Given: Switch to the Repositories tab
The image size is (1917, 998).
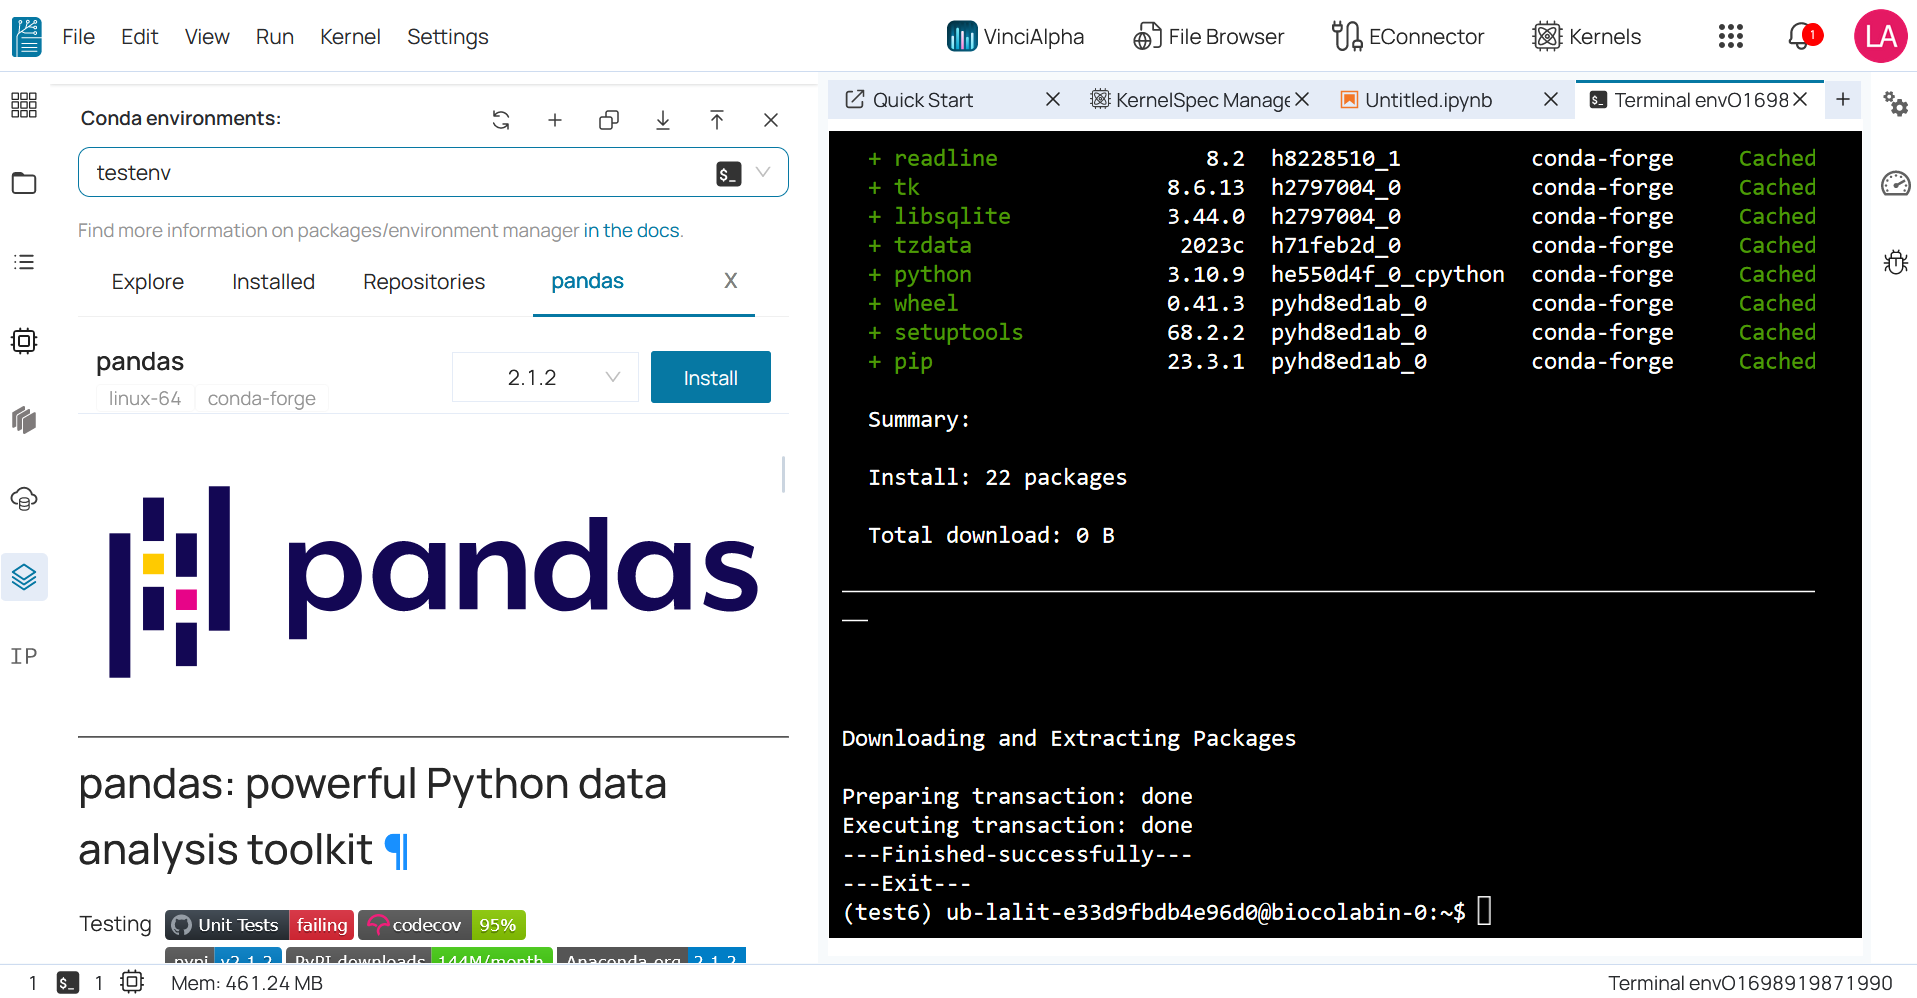Looking at the screenshot, I should pos(424,282).
